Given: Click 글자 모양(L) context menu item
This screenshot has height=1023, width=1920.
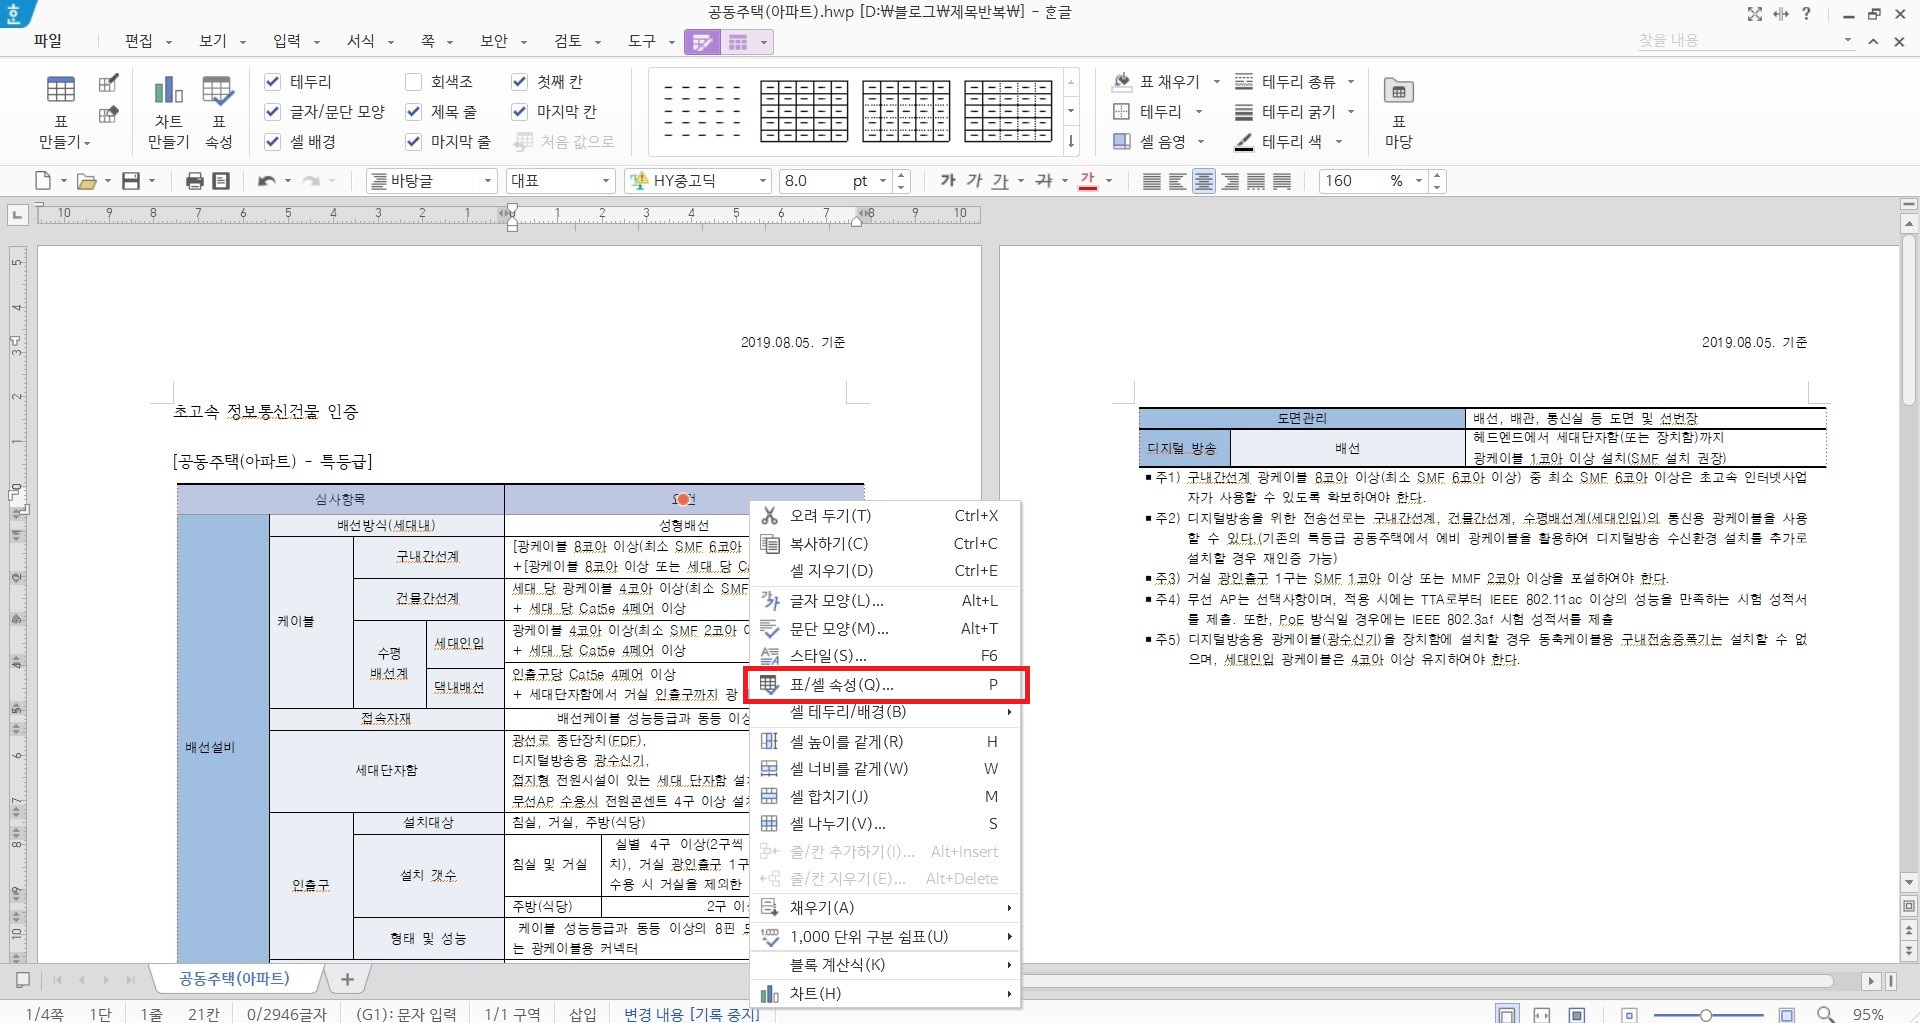Looking at the screenshot, I should (x=885, y=601).
